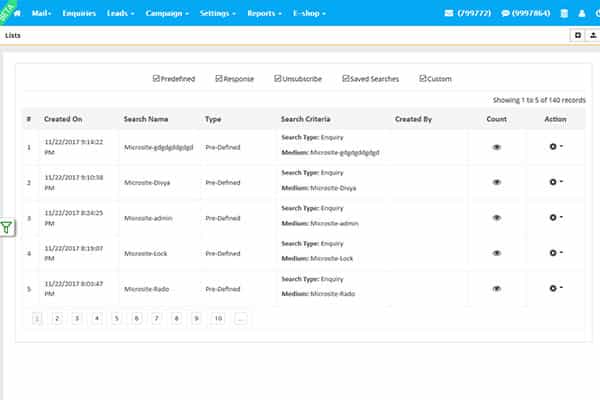Open action gear dropdown for Microsite-Lock
Viewport: 600px width, 400px height.
pyautogui.click(x=555, y=253)
